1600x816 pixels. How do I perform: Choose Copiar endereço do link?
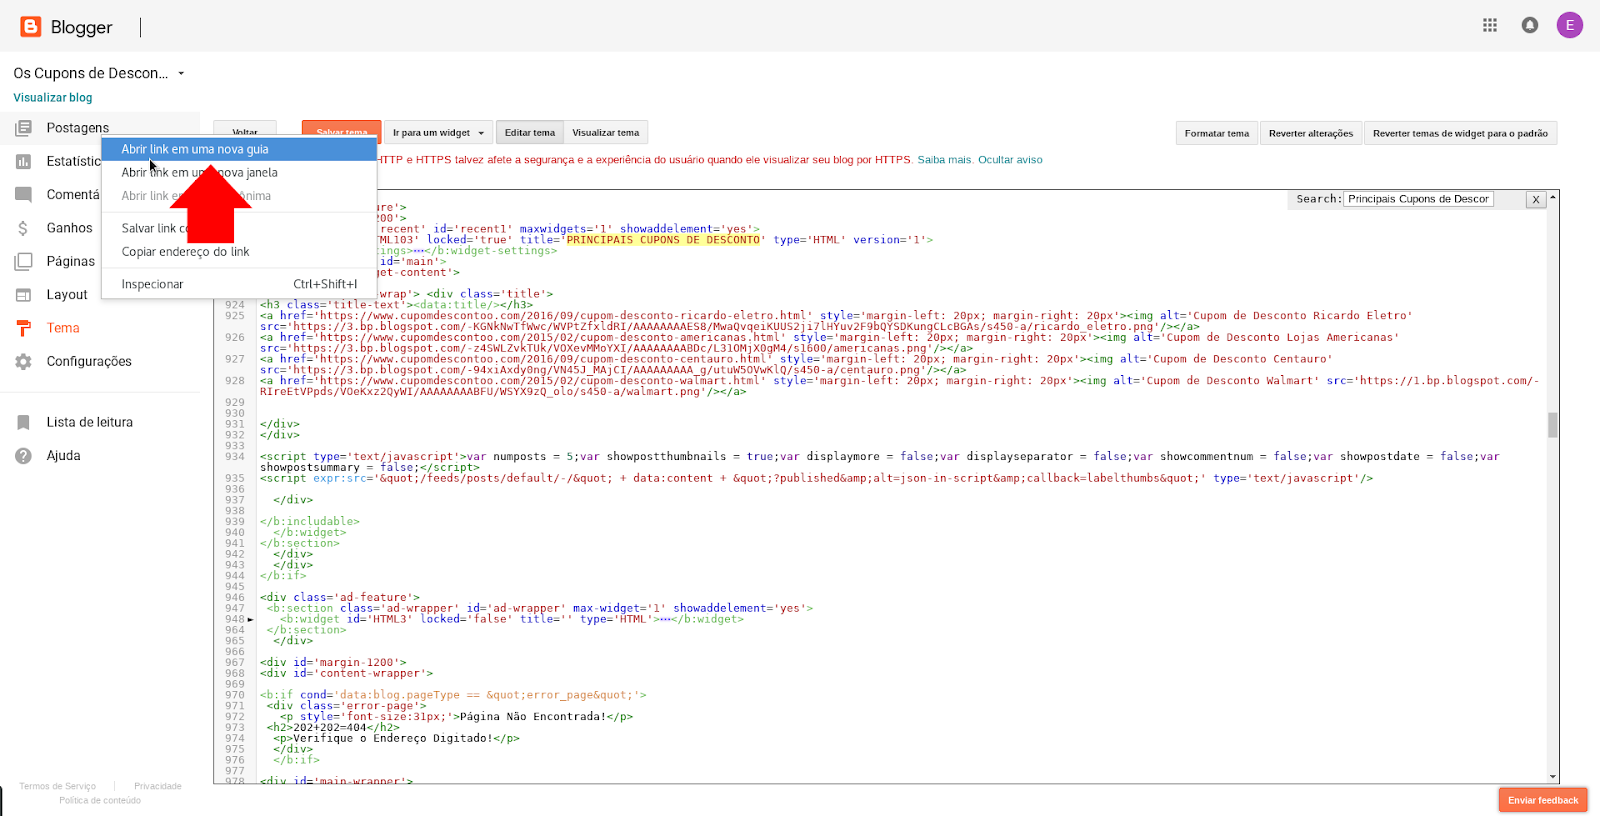pos(239,252)
